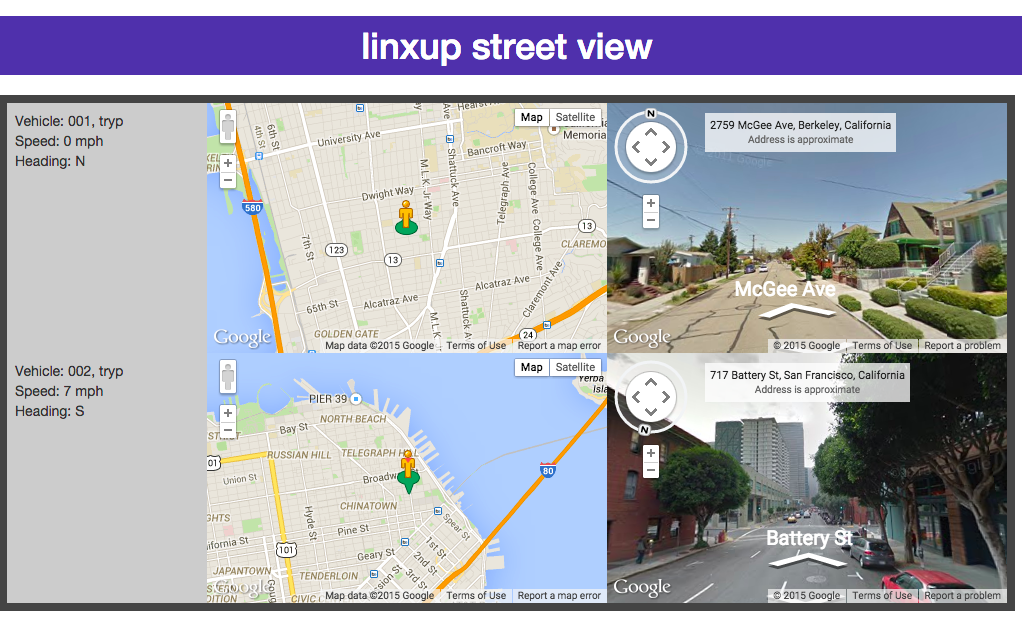1022x629 pixels.
Task: Select Map view on the San Francisco map
Action: [531, 368]
